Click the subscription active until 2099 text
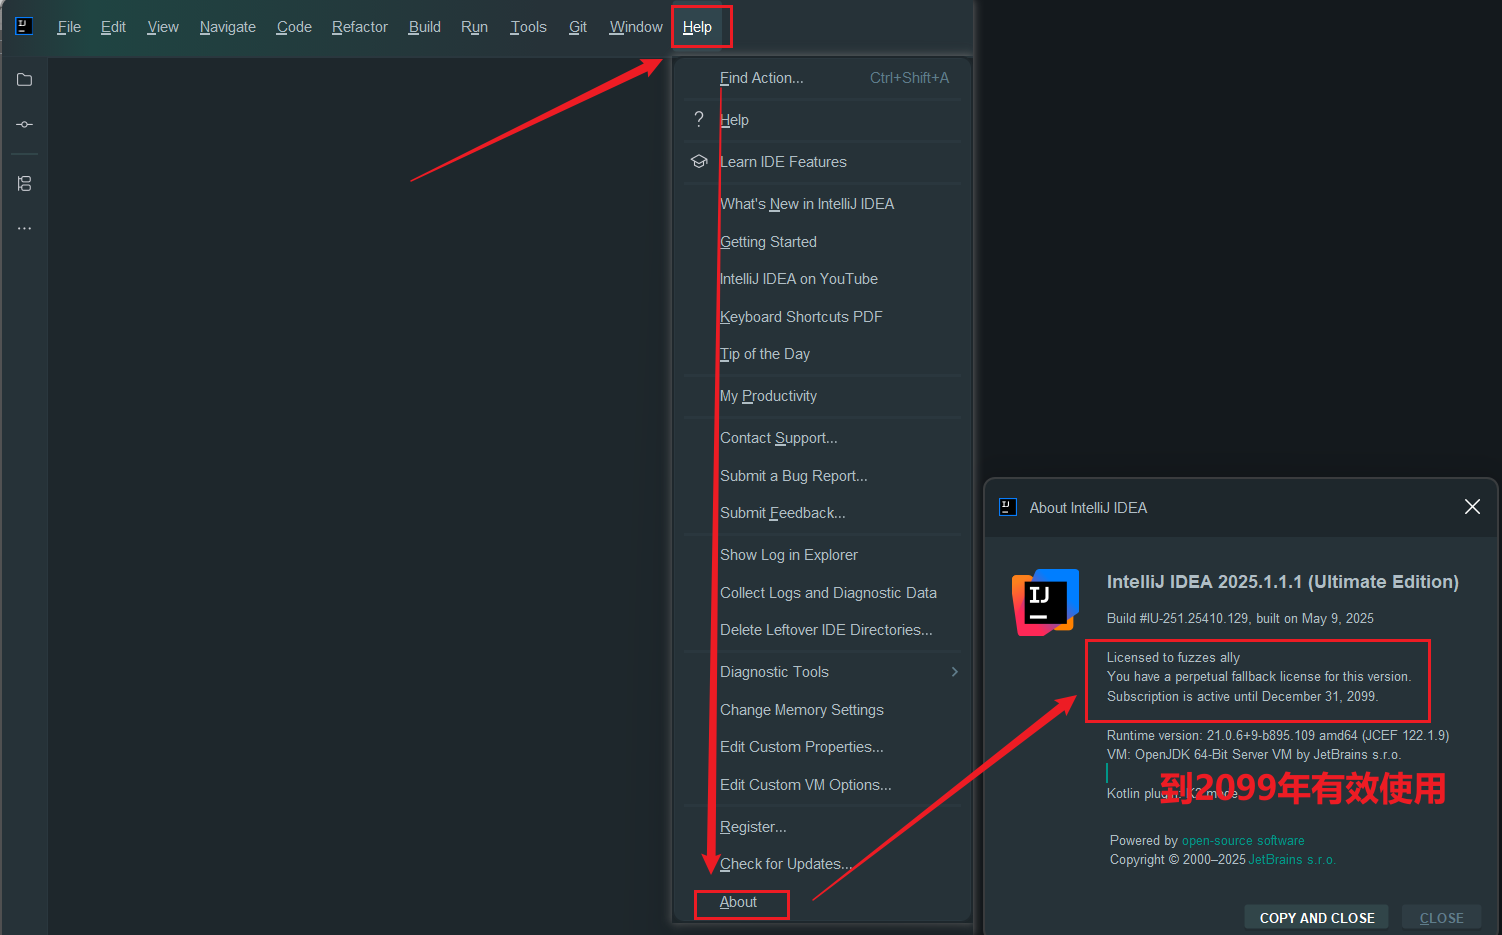This screenshot has height=935, width=1502. (x=1242, y=697)
